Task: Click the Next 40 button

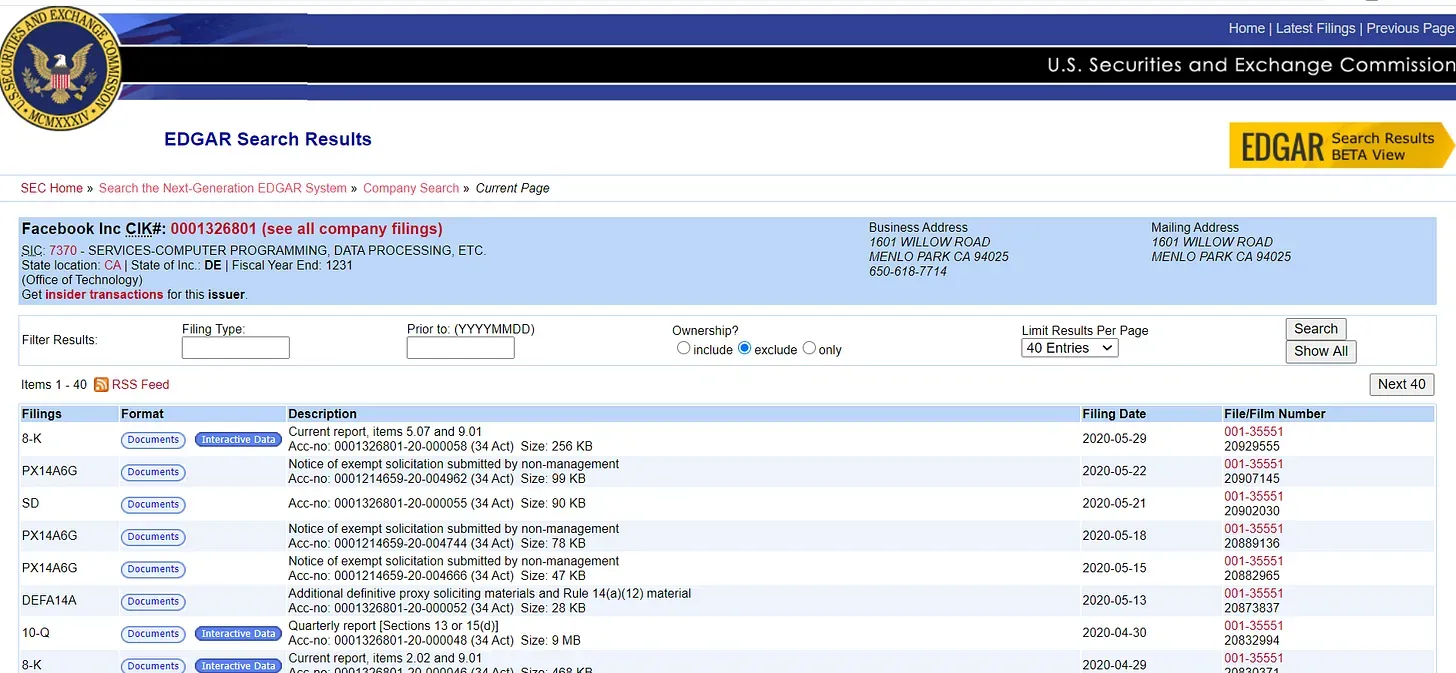Action: tap(1401, 384)
